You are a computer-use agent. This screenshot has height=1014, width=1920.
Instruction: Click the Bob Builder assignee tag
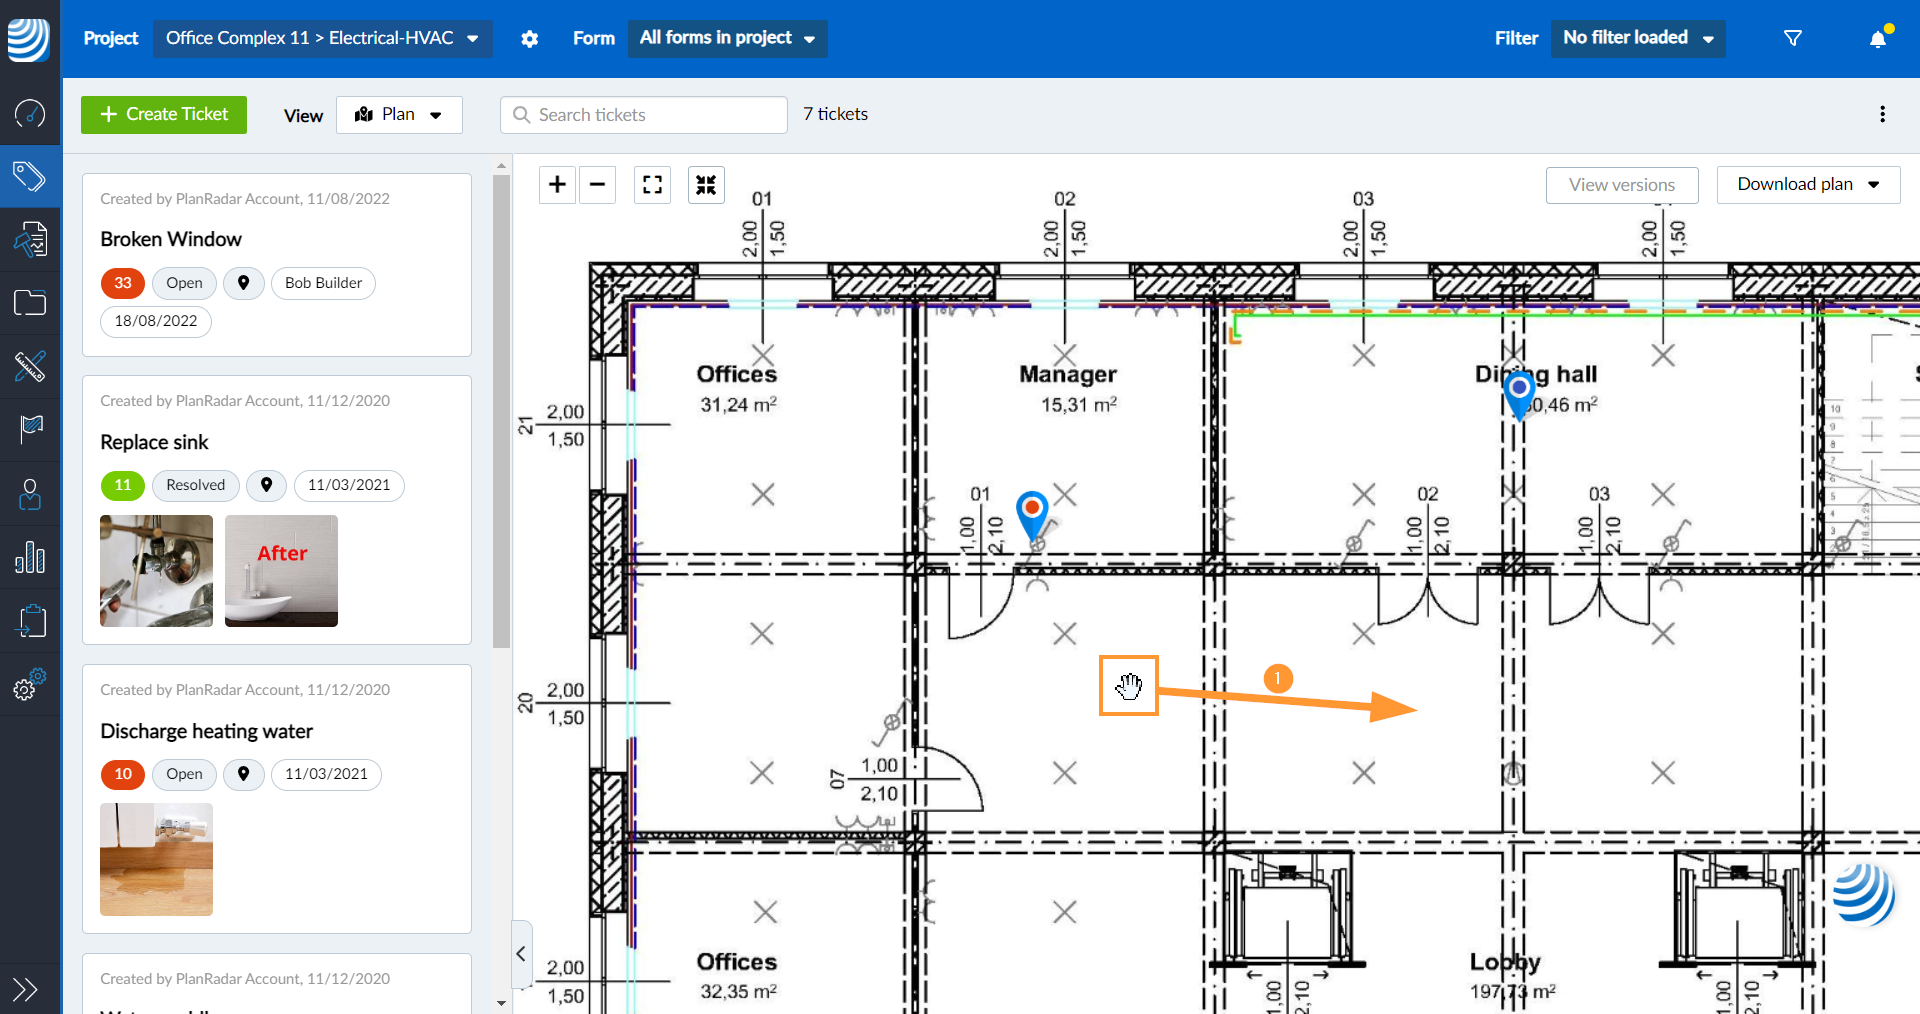[x=323, y=283]
